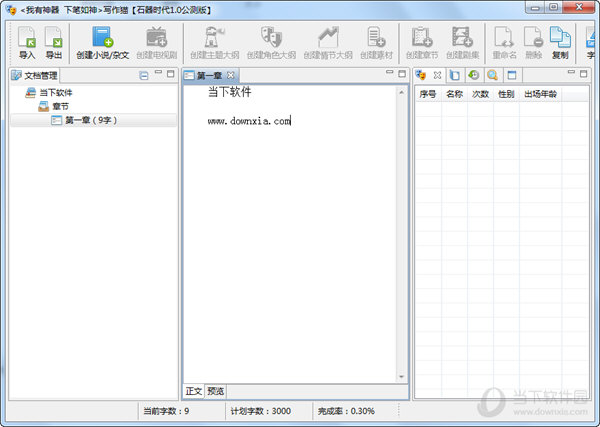
Task: Maximize the 文档管理 panel
Action: click(x=171, y=73)
